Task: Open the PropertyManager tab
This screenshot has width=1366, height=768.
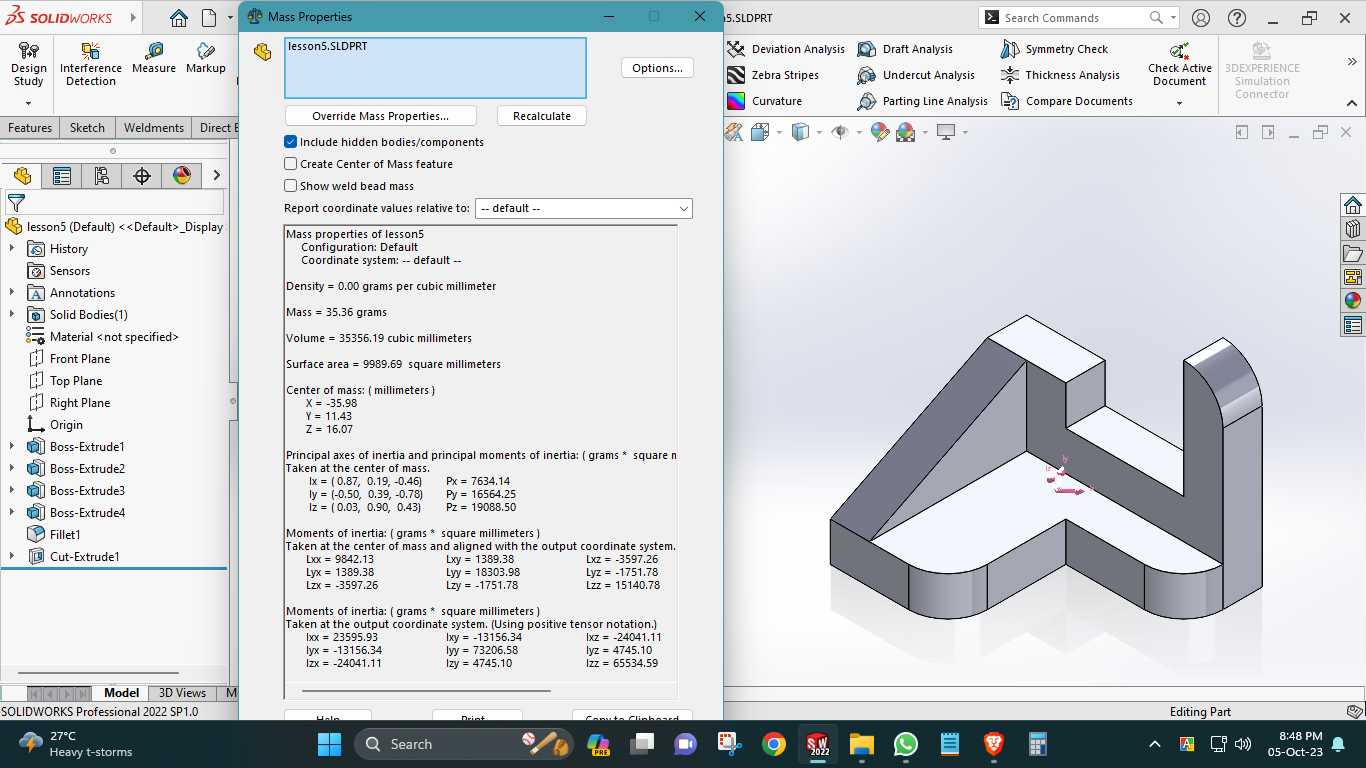Action: [62, 176]
